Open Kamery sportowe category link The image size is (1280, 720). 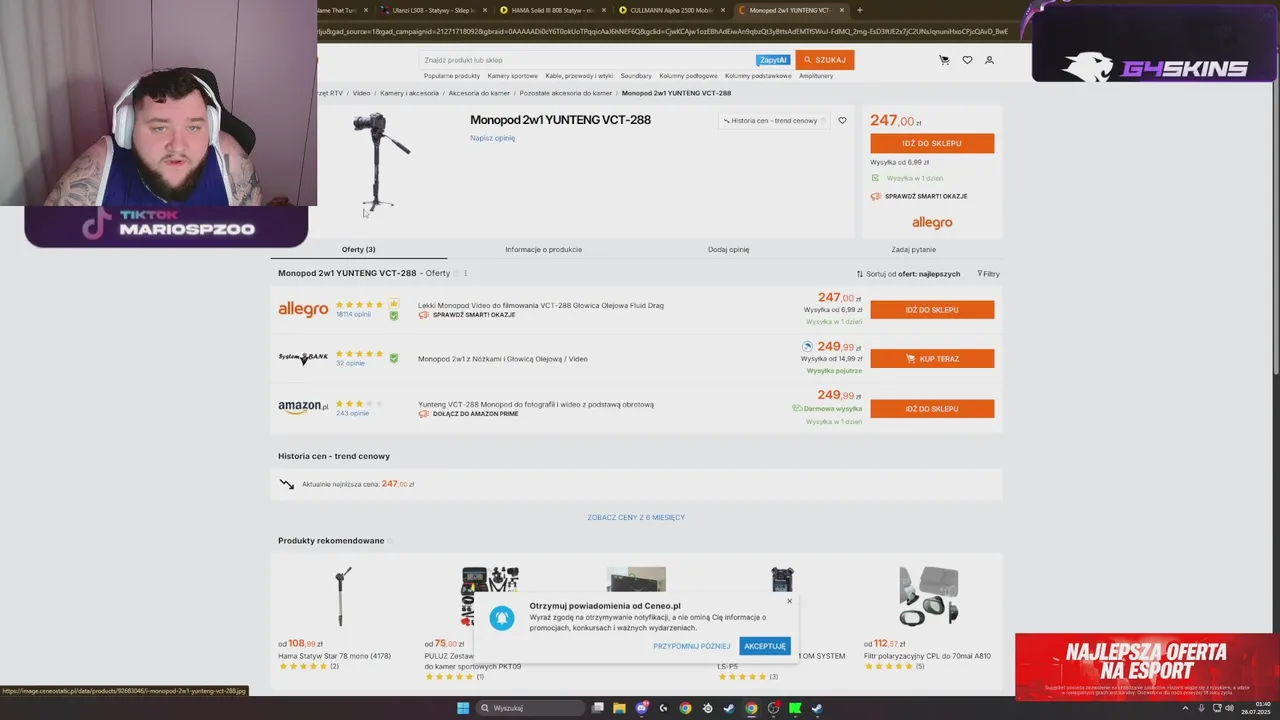click(512, 76)
